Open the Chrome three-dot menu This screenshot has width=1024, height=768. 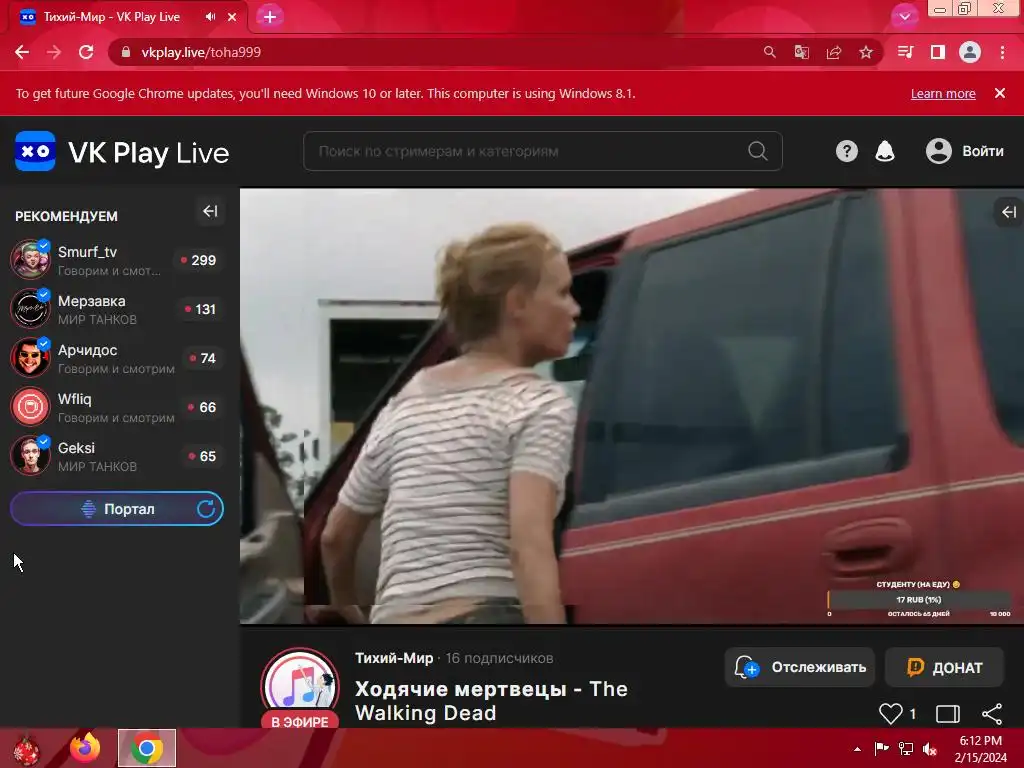[x=1002, y=52]
